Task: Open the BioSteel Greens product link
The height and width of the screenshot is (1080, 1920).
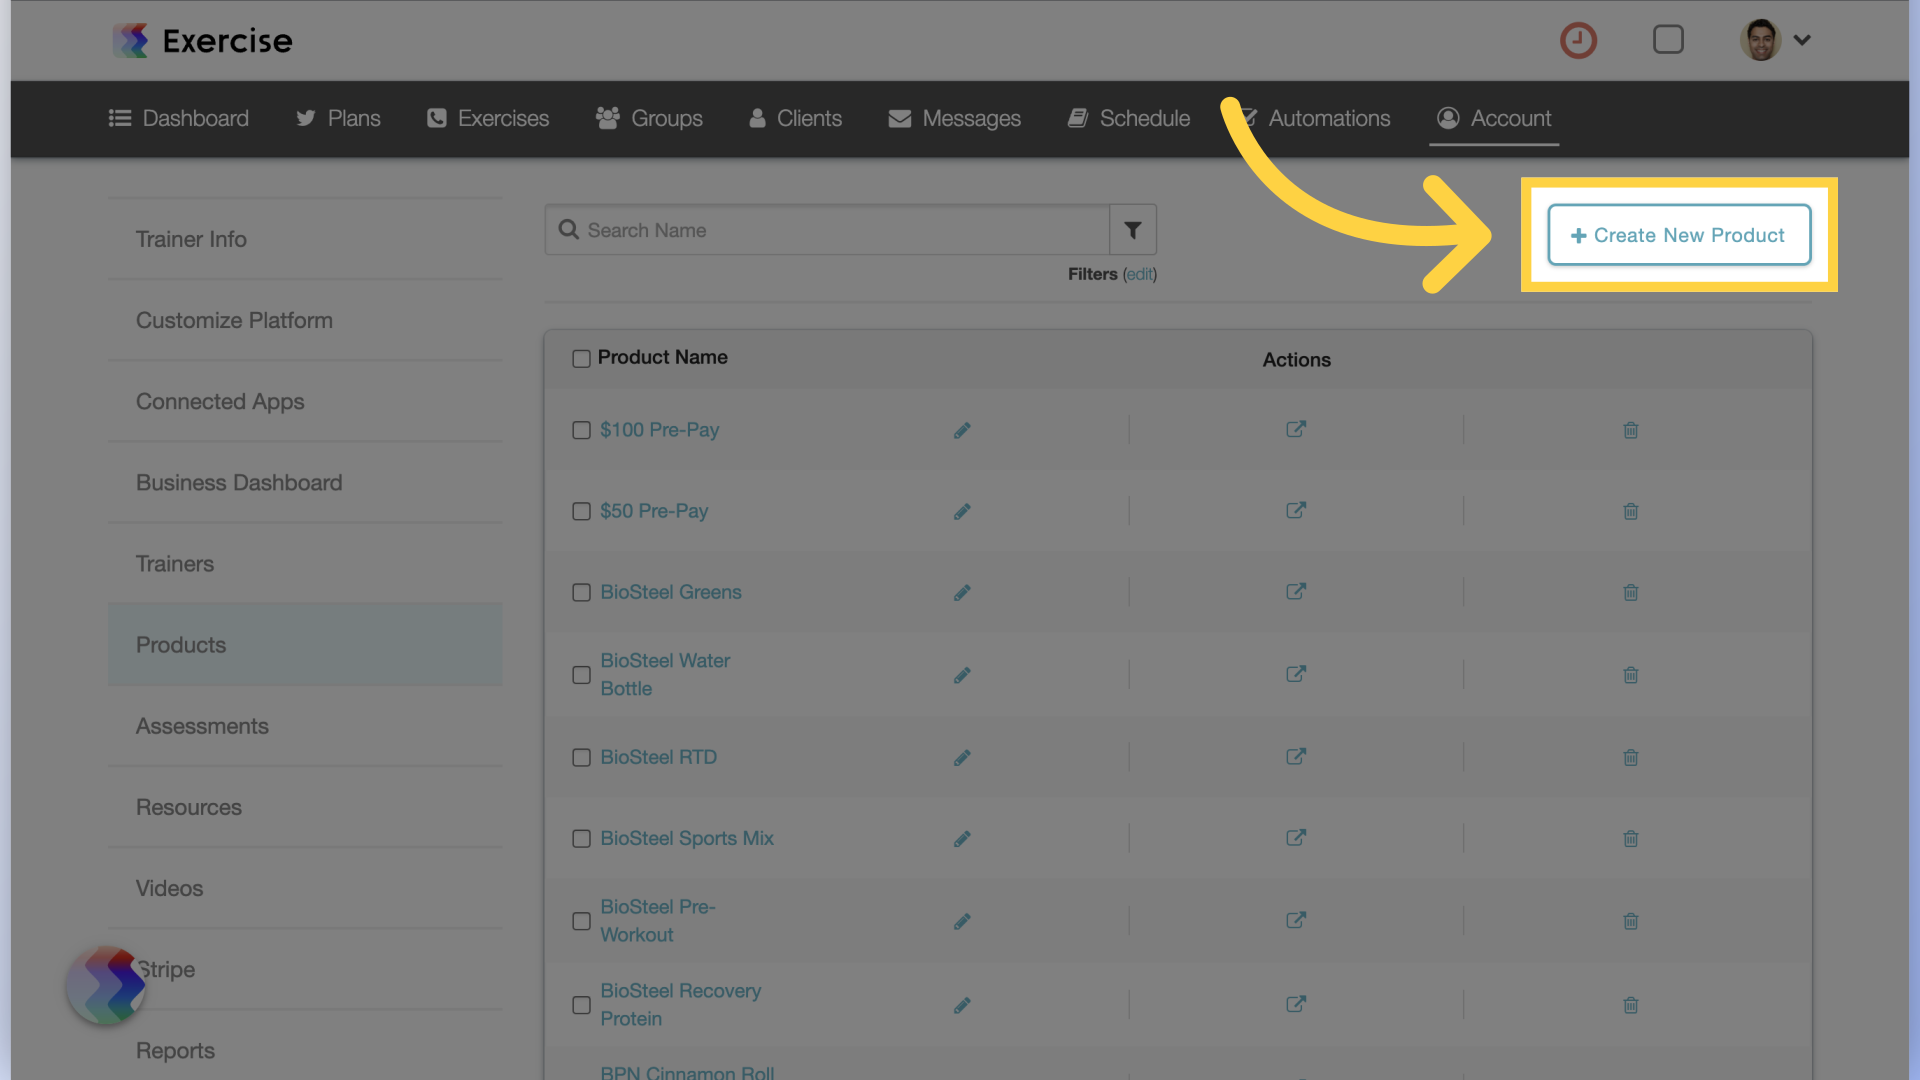Action: coord(671,592)
